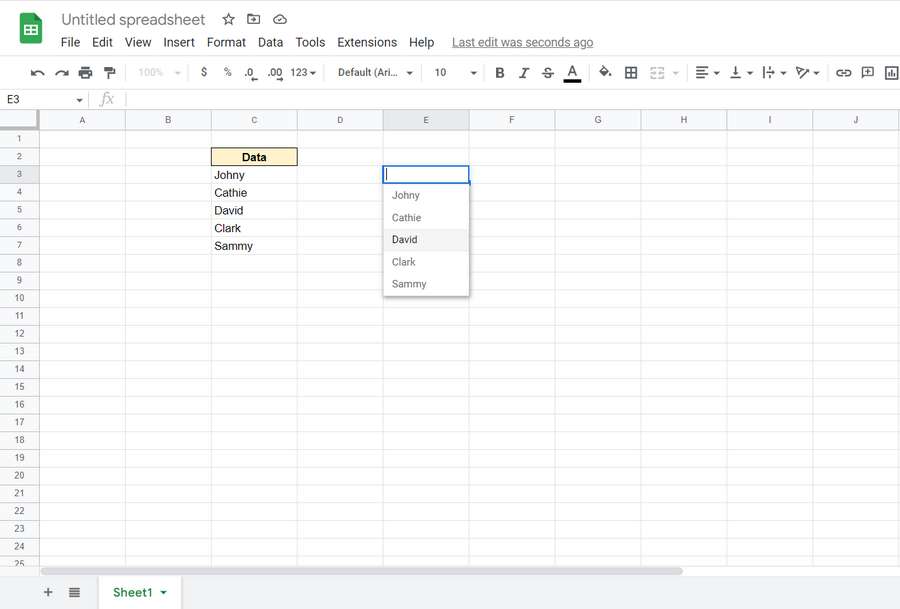Choose Johny from the dropdown list
The height and width of the screenshot is (609, 900).
point(426,195)
